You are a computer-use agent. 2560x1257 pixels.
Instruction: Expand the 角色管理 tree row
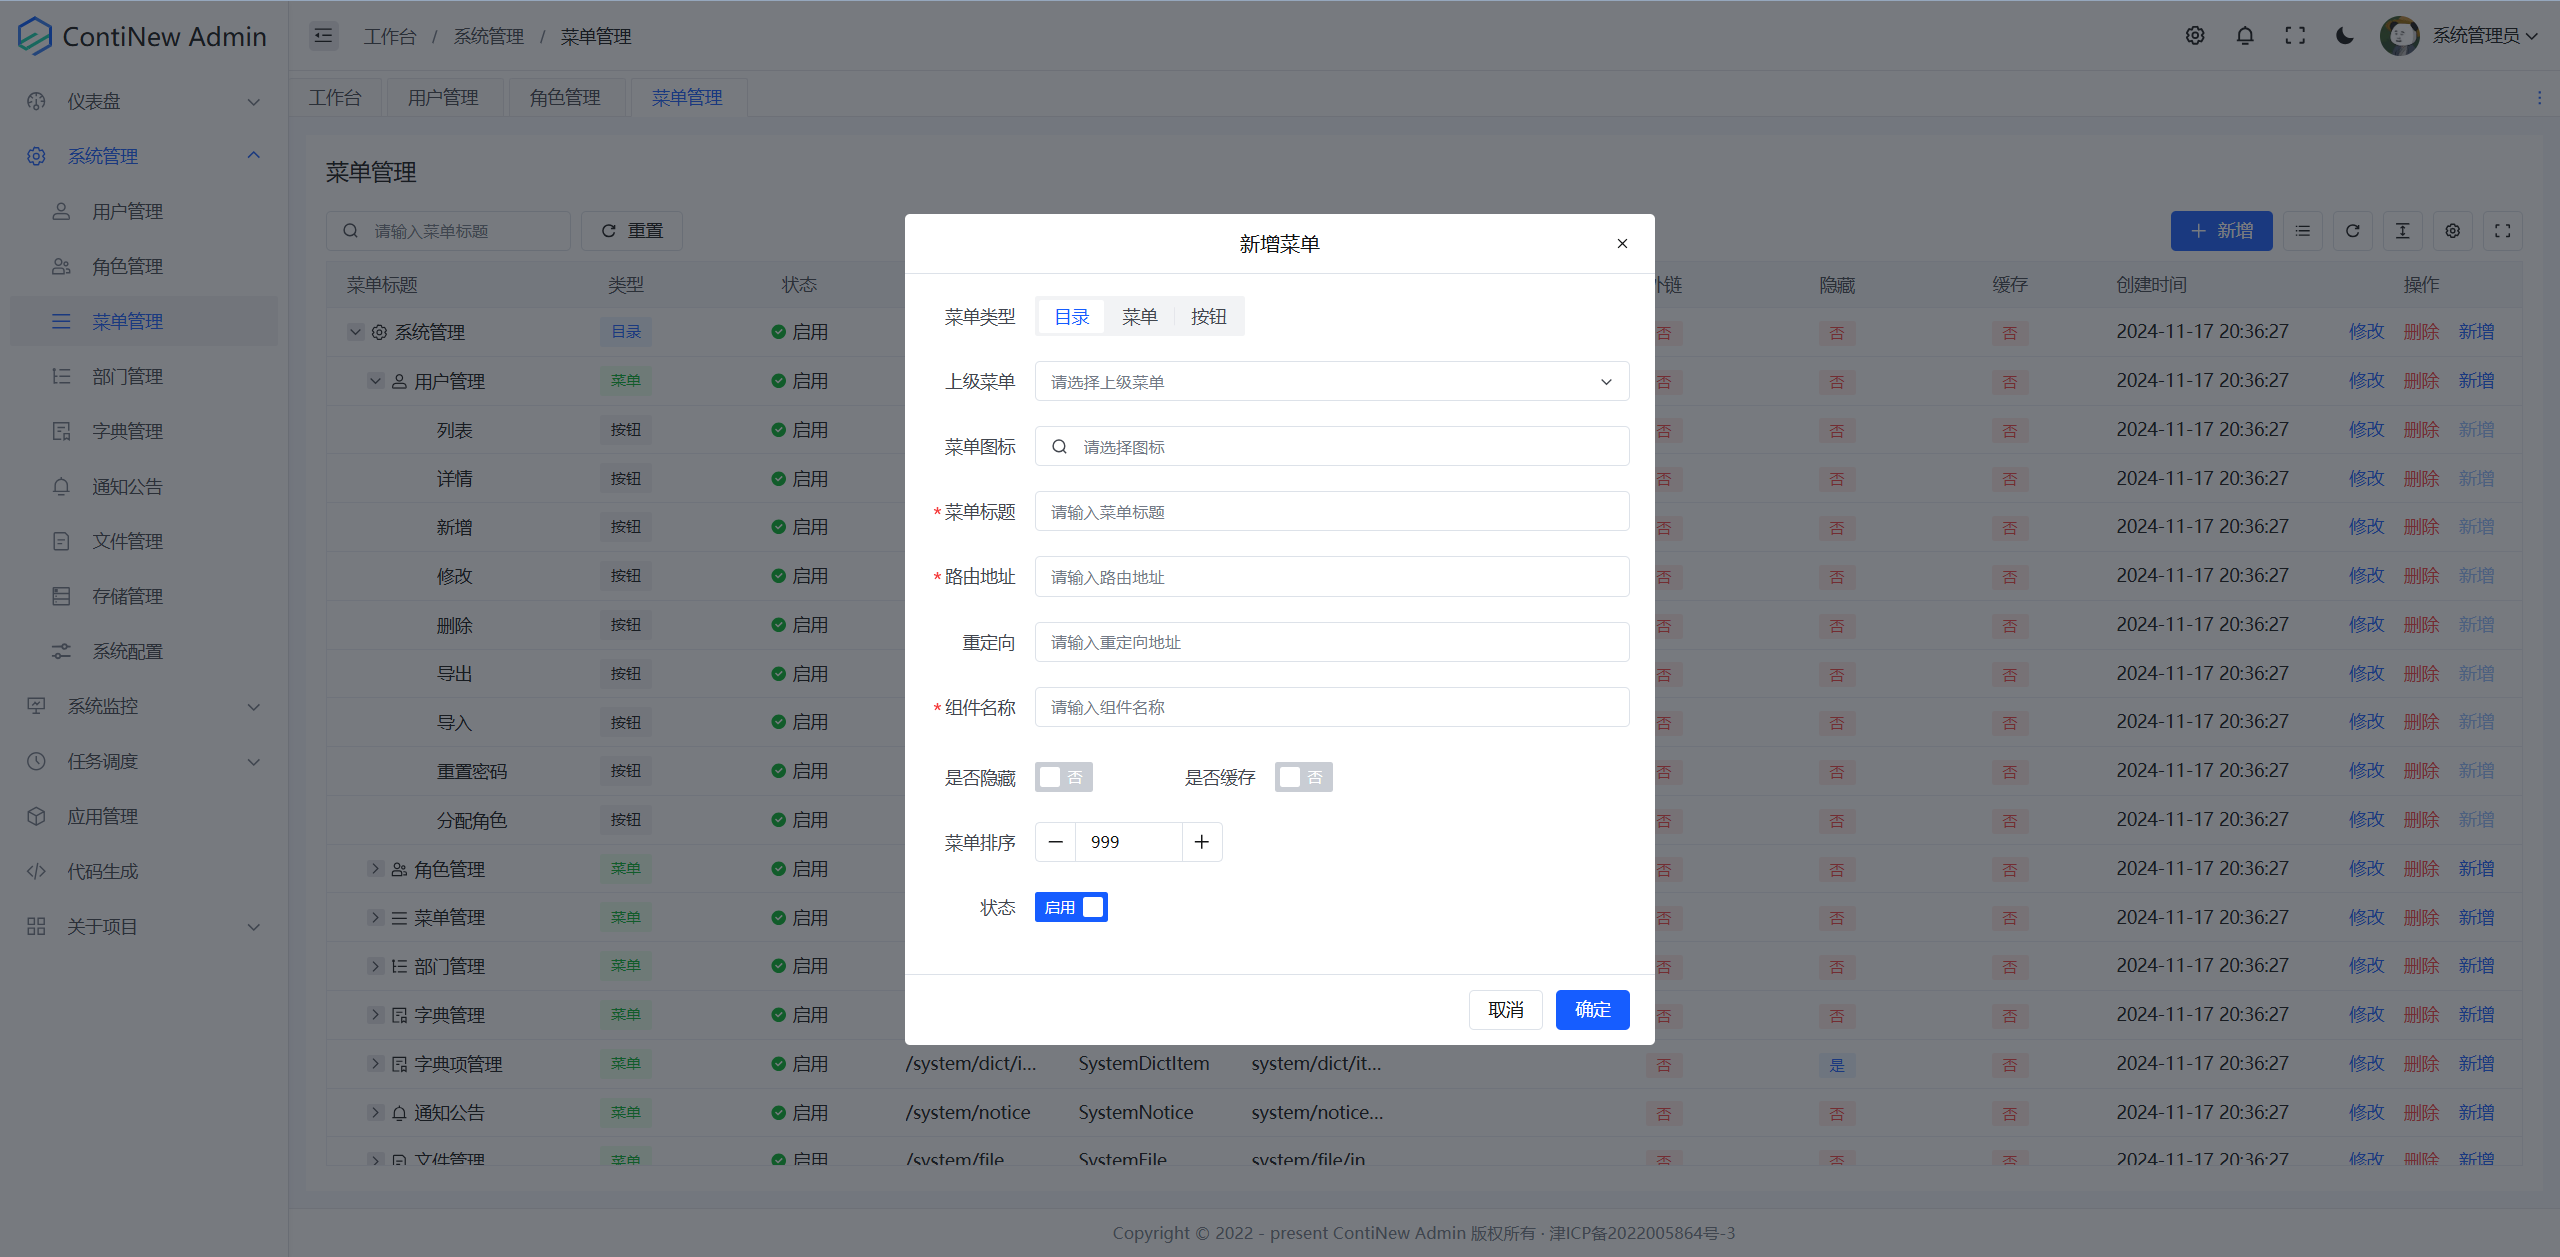tap(376, 868)
